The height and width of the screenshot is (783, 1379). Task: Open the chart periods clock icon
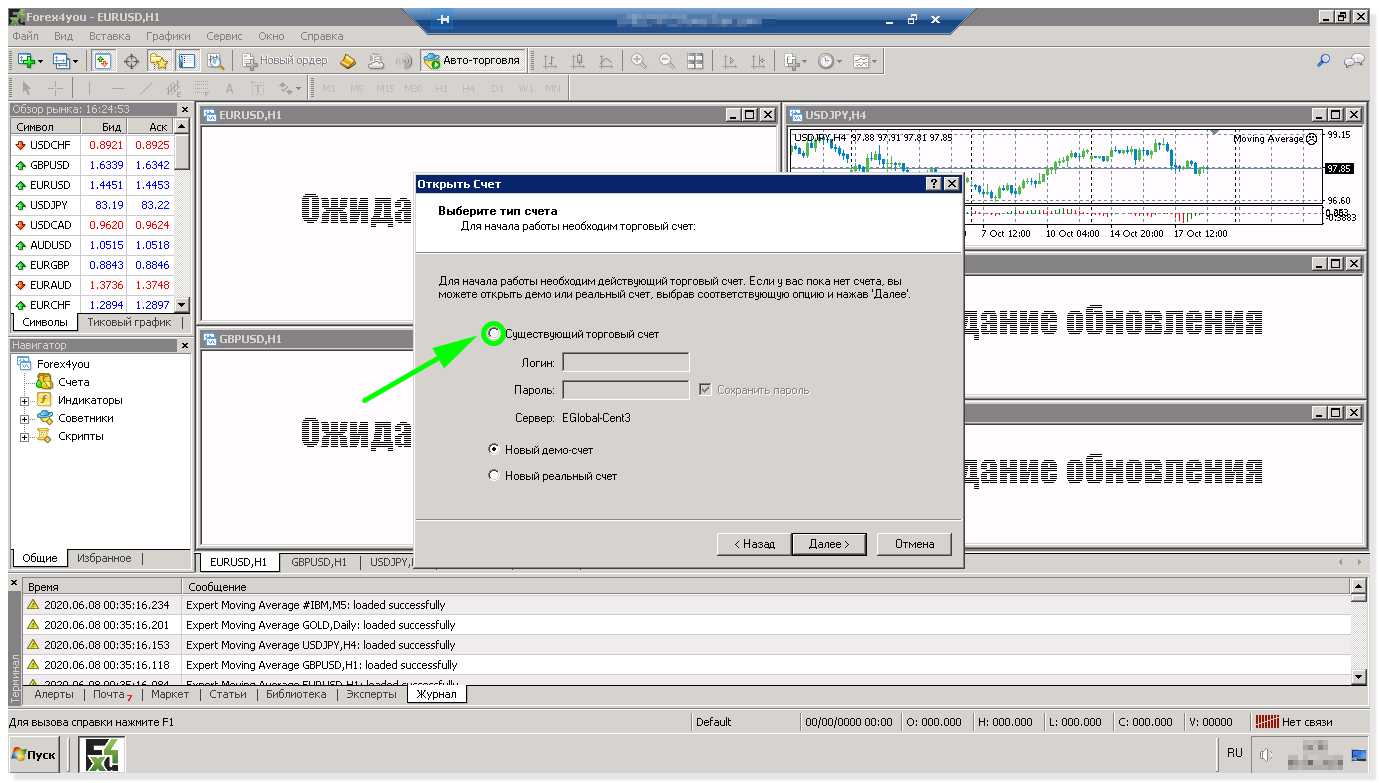tap(826, 61)
